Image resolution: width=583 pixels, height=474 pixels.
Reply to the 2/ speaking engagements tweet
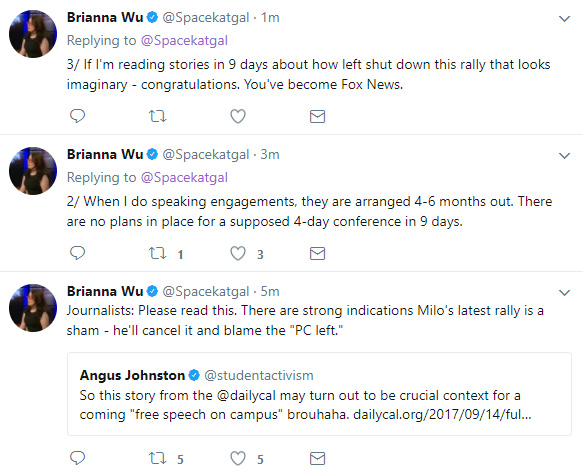tap(77, 253)
